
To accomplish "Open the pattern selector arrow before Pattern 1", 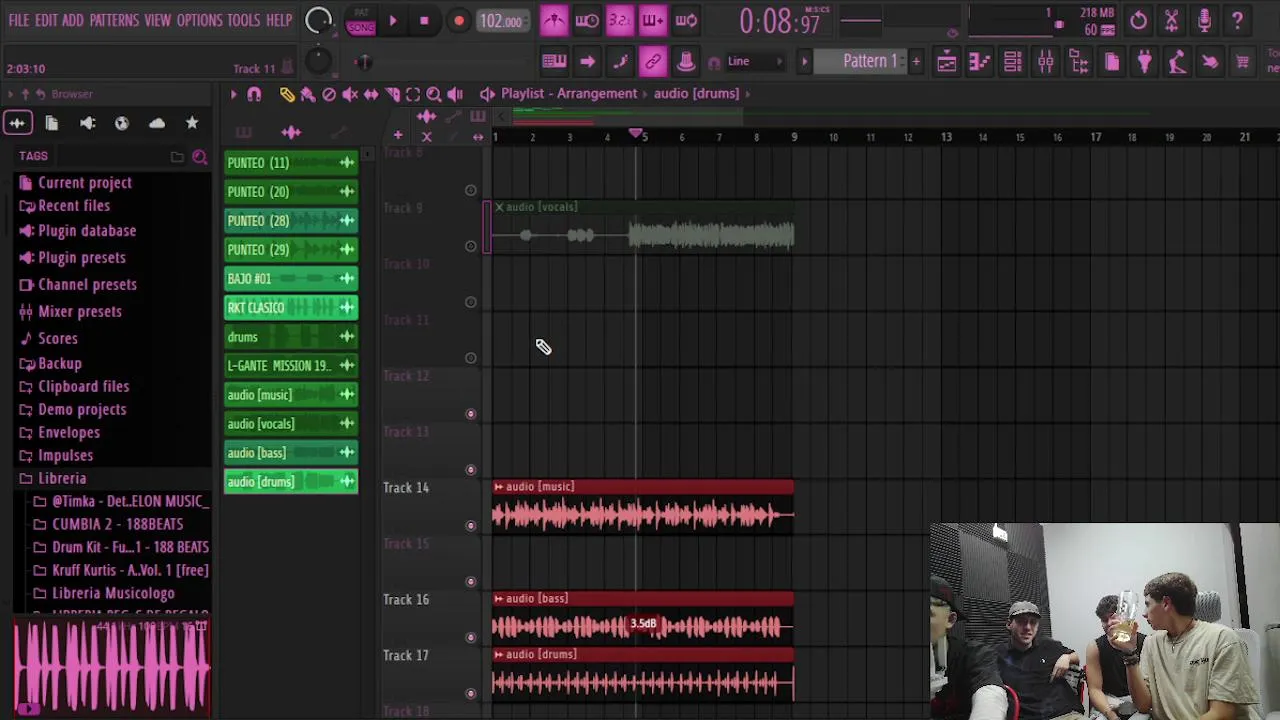I will tap(804, 62).
